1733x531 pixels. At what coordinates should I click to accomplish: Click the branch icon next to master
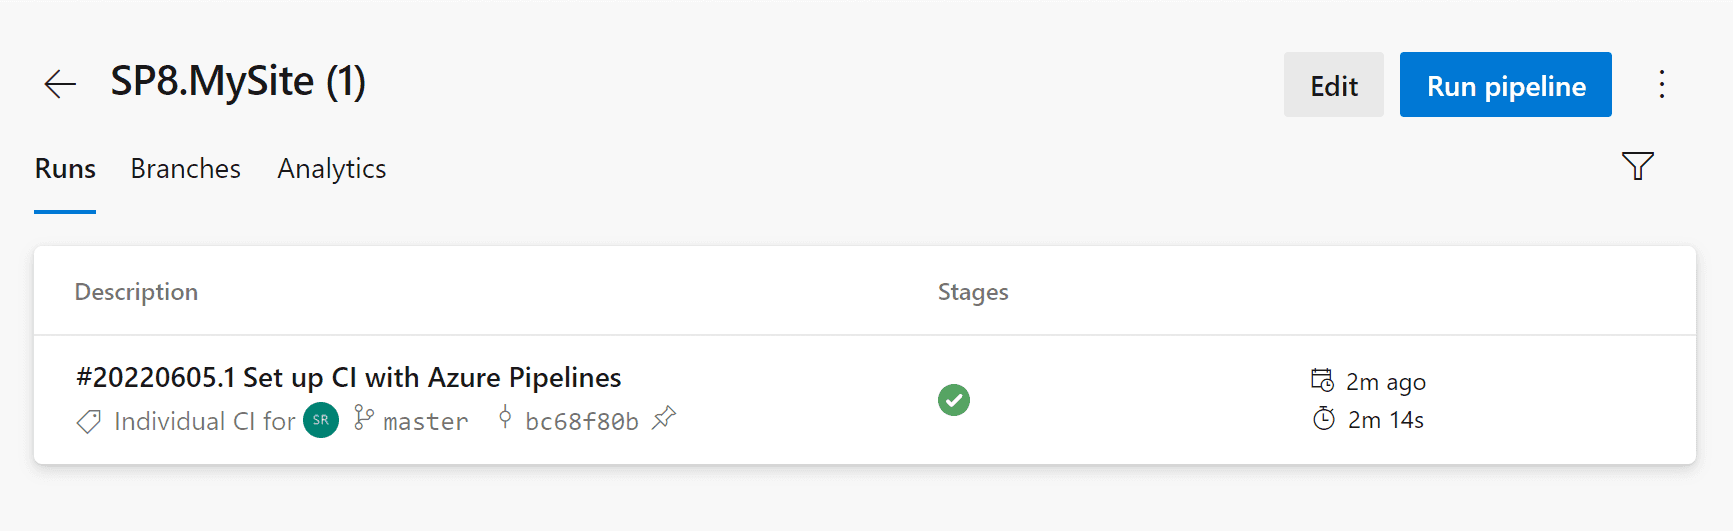(x=364, y=418)
